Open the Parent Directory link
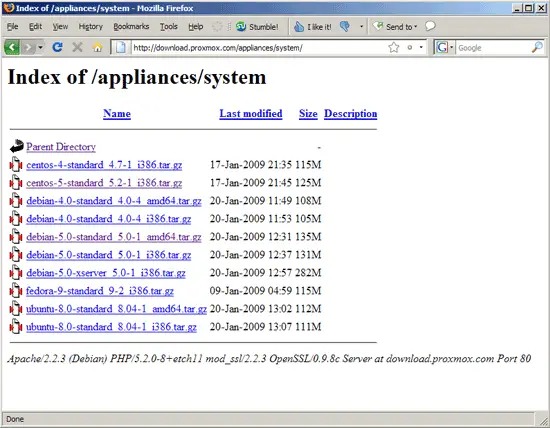This screenshot has height=428, width=550. tap(61, 147)
